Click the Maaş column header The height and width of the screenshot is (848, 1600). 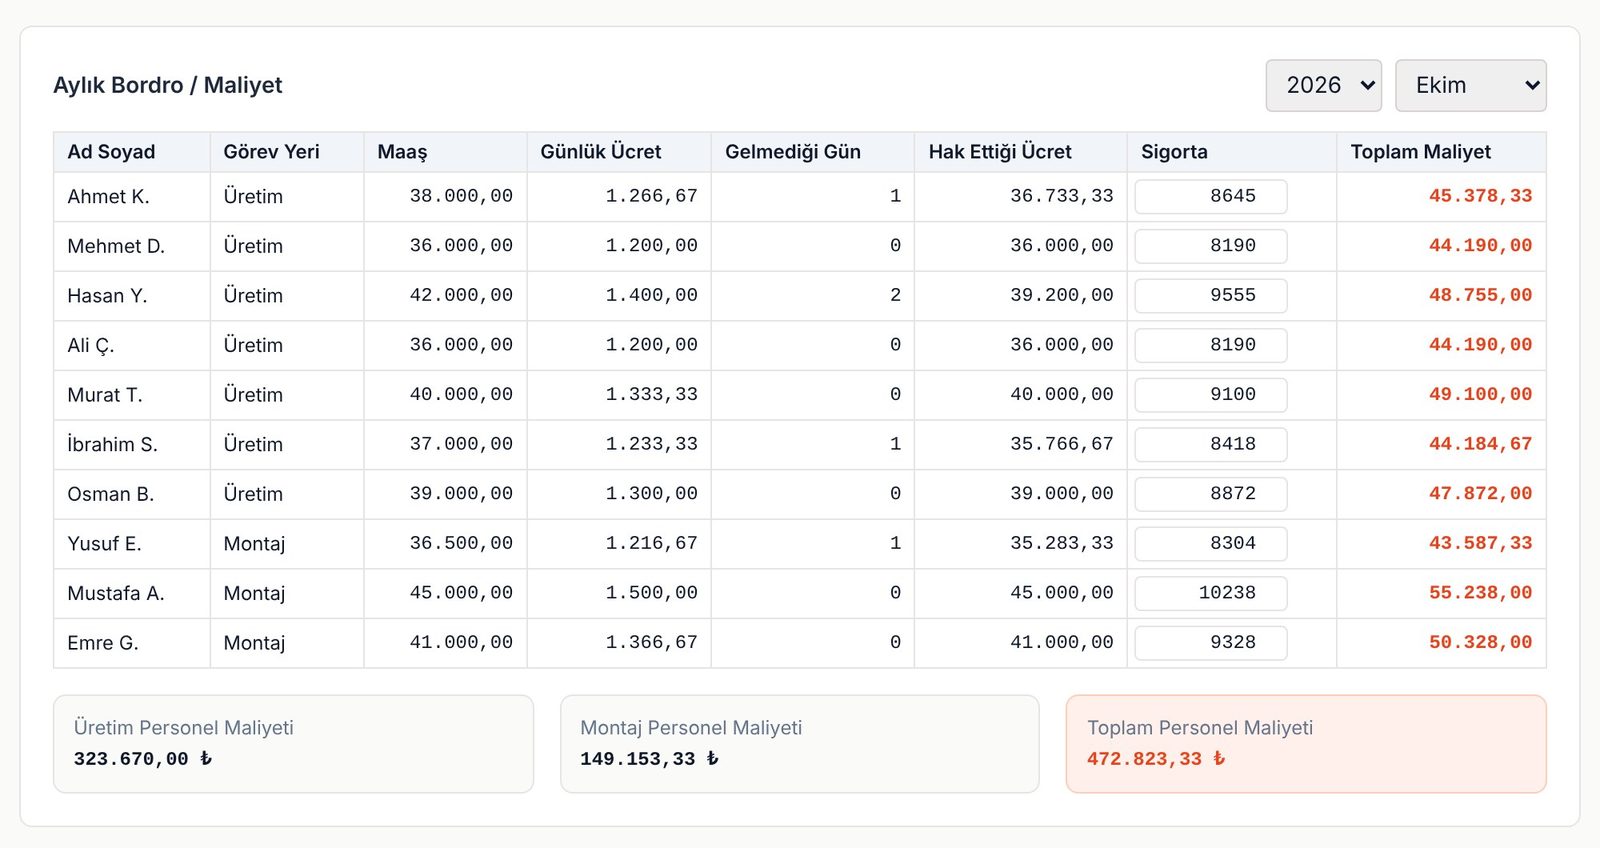pos(445,152)
